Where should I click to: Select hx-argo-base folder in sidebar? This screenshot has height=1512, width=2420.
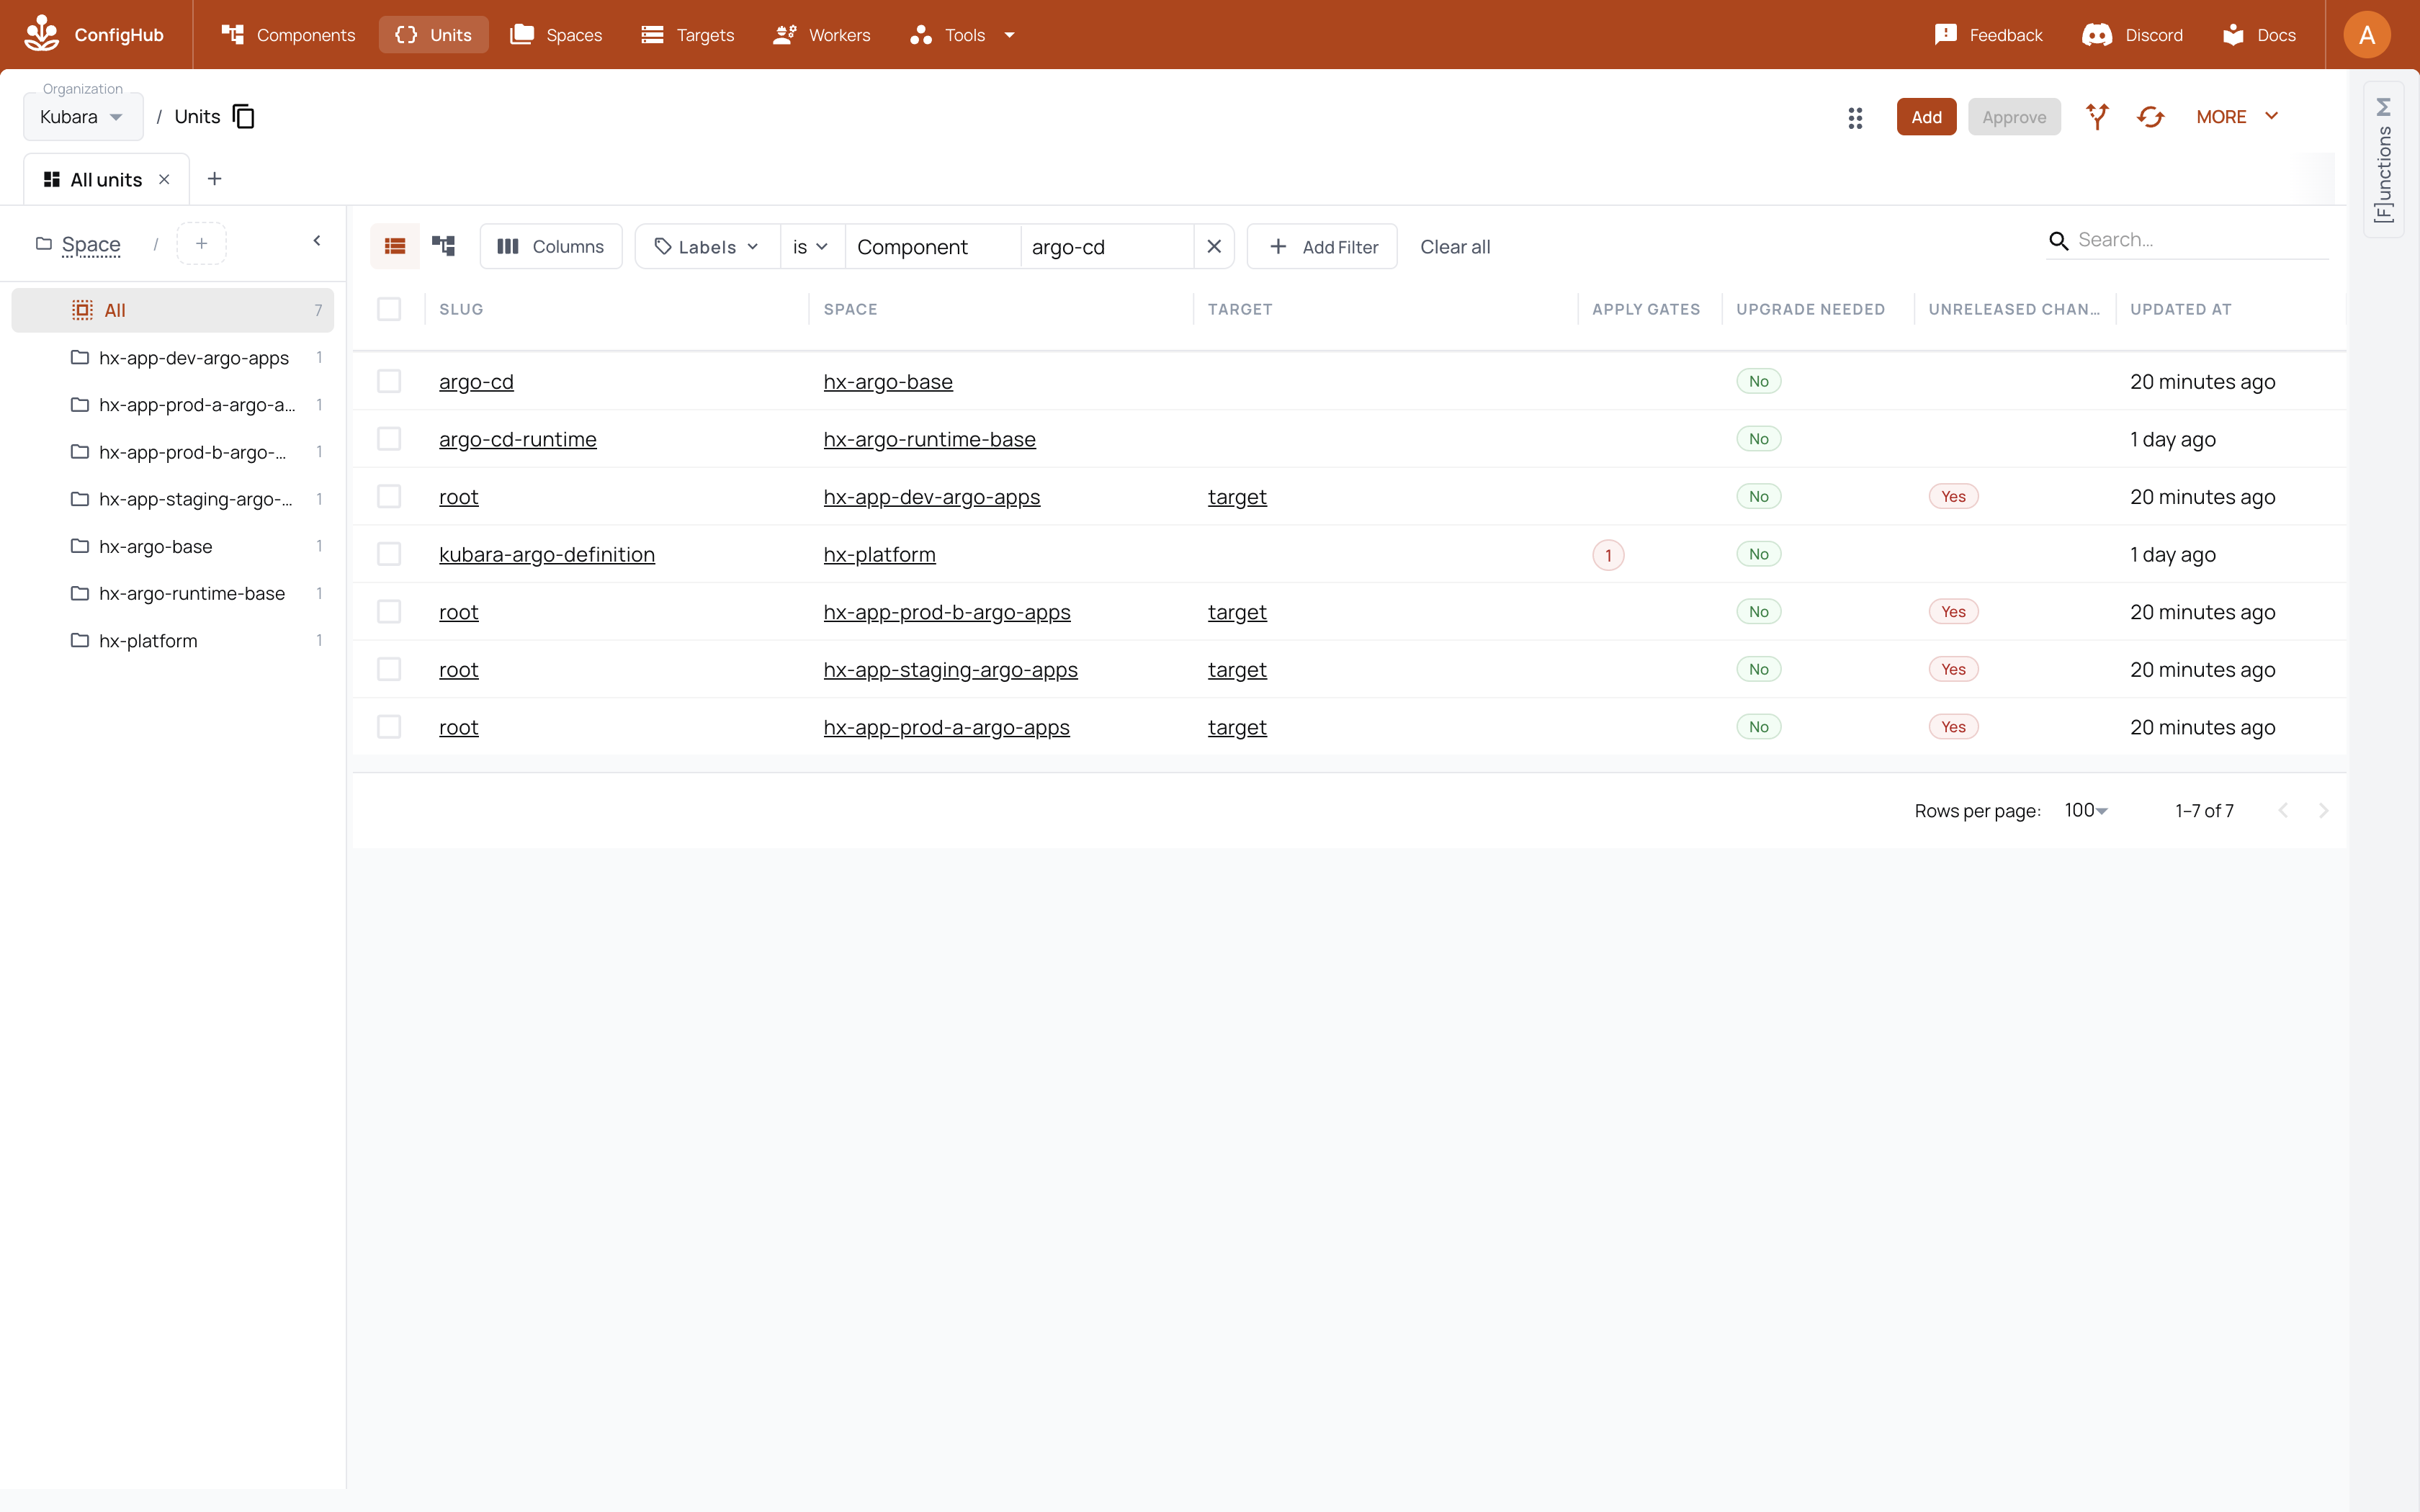coord(173,546)
